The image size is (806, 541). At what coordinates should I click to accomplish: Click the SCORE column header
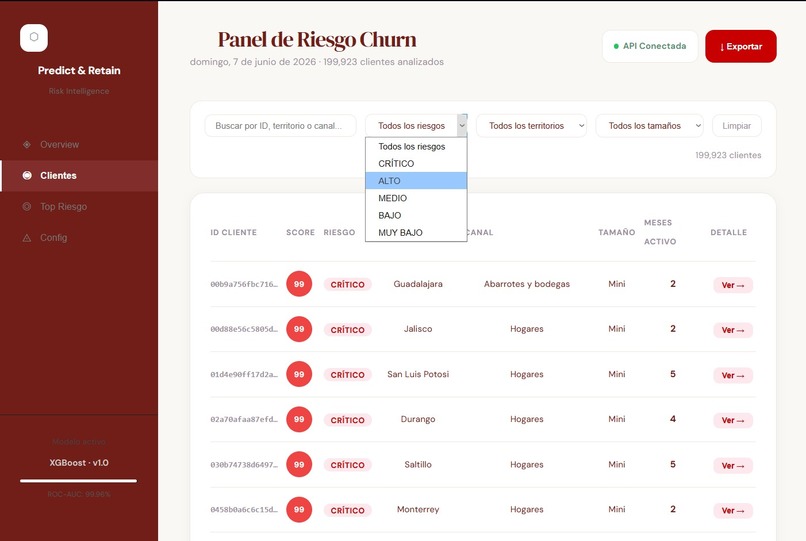tap(300, 232)
